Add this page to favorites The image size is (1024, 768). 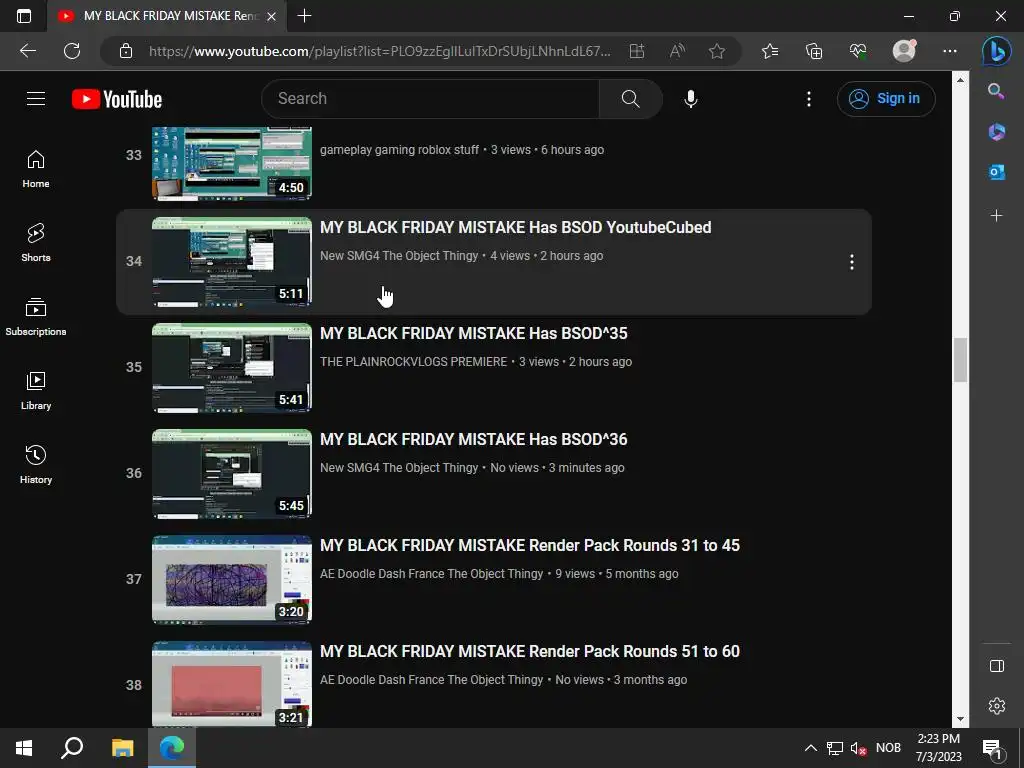717,51
